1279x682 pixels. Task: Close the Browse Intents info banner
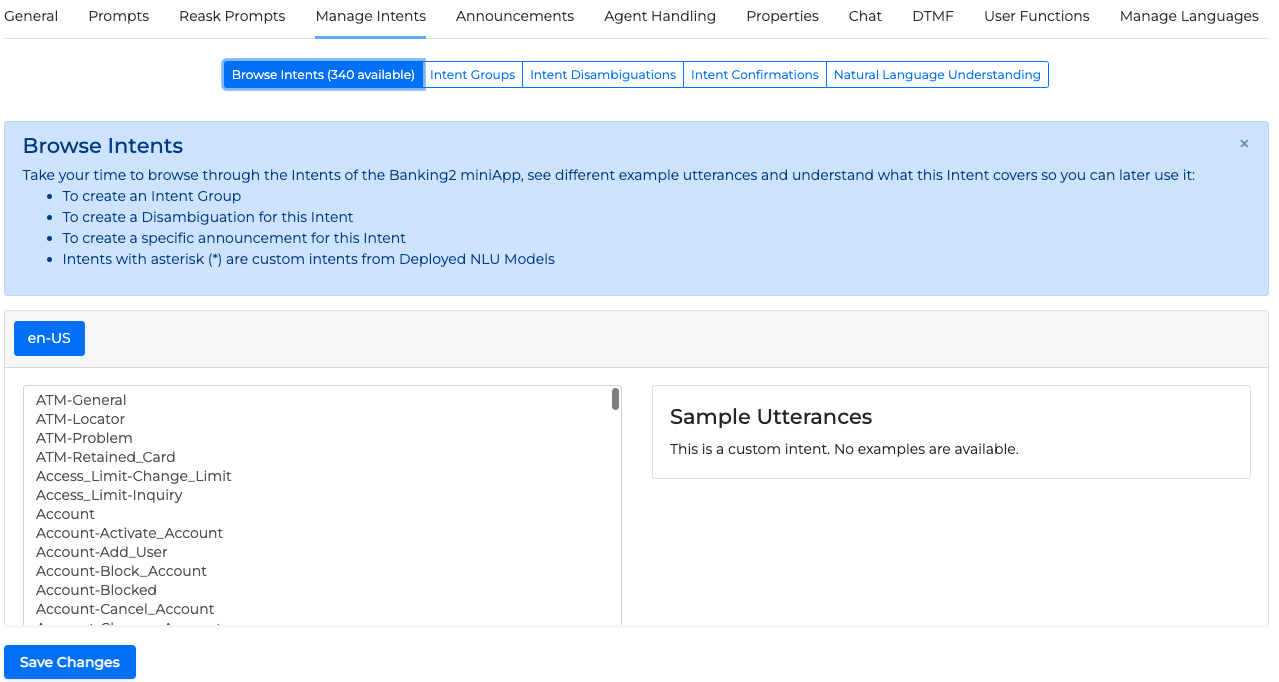coord(1244,144)
